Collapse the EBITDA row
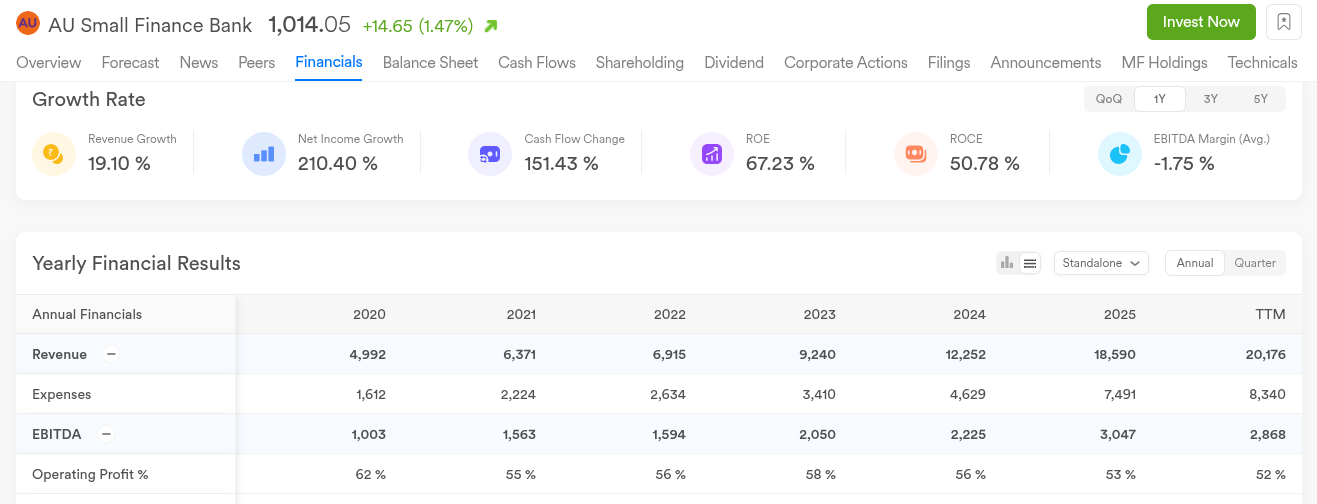 pyautogui.click(x=106, y=434)
